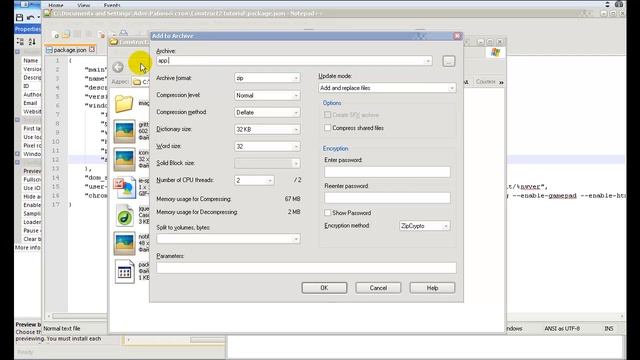Select the Sampling property row

click(31, 213)
